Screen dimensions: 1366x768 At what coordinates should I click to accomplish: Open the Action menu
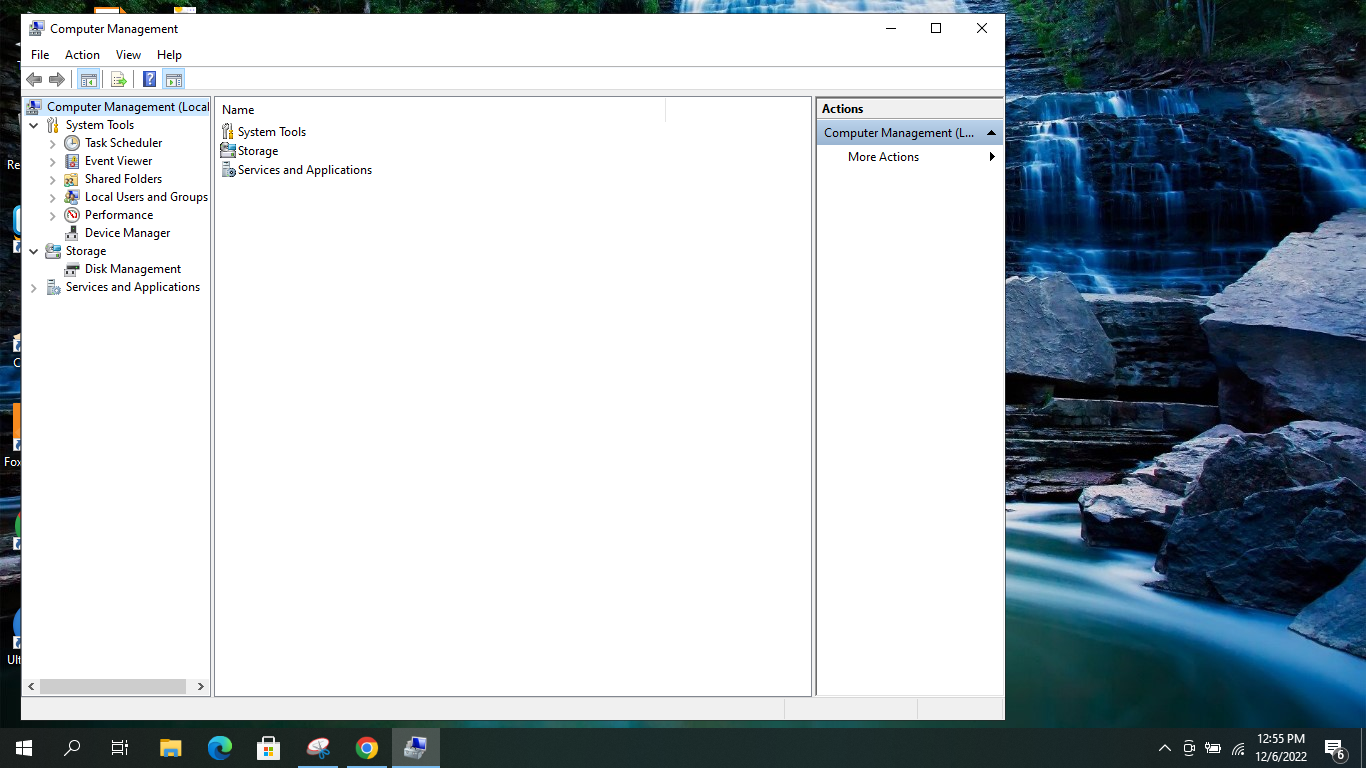[x=82, y=55]
